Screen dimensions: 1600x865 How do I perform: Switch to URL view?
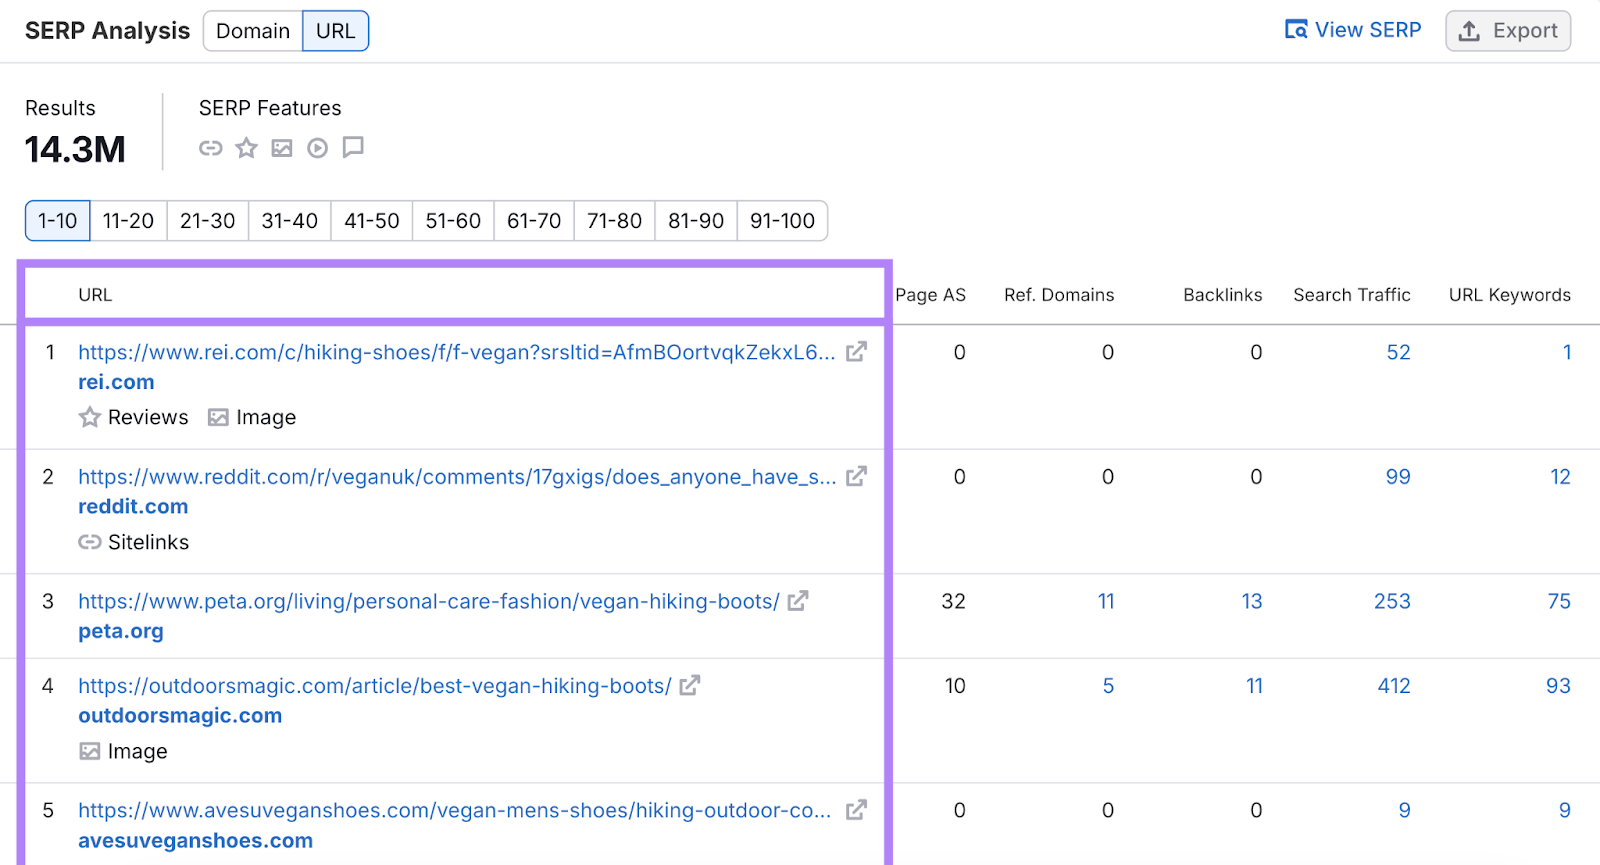336,31
